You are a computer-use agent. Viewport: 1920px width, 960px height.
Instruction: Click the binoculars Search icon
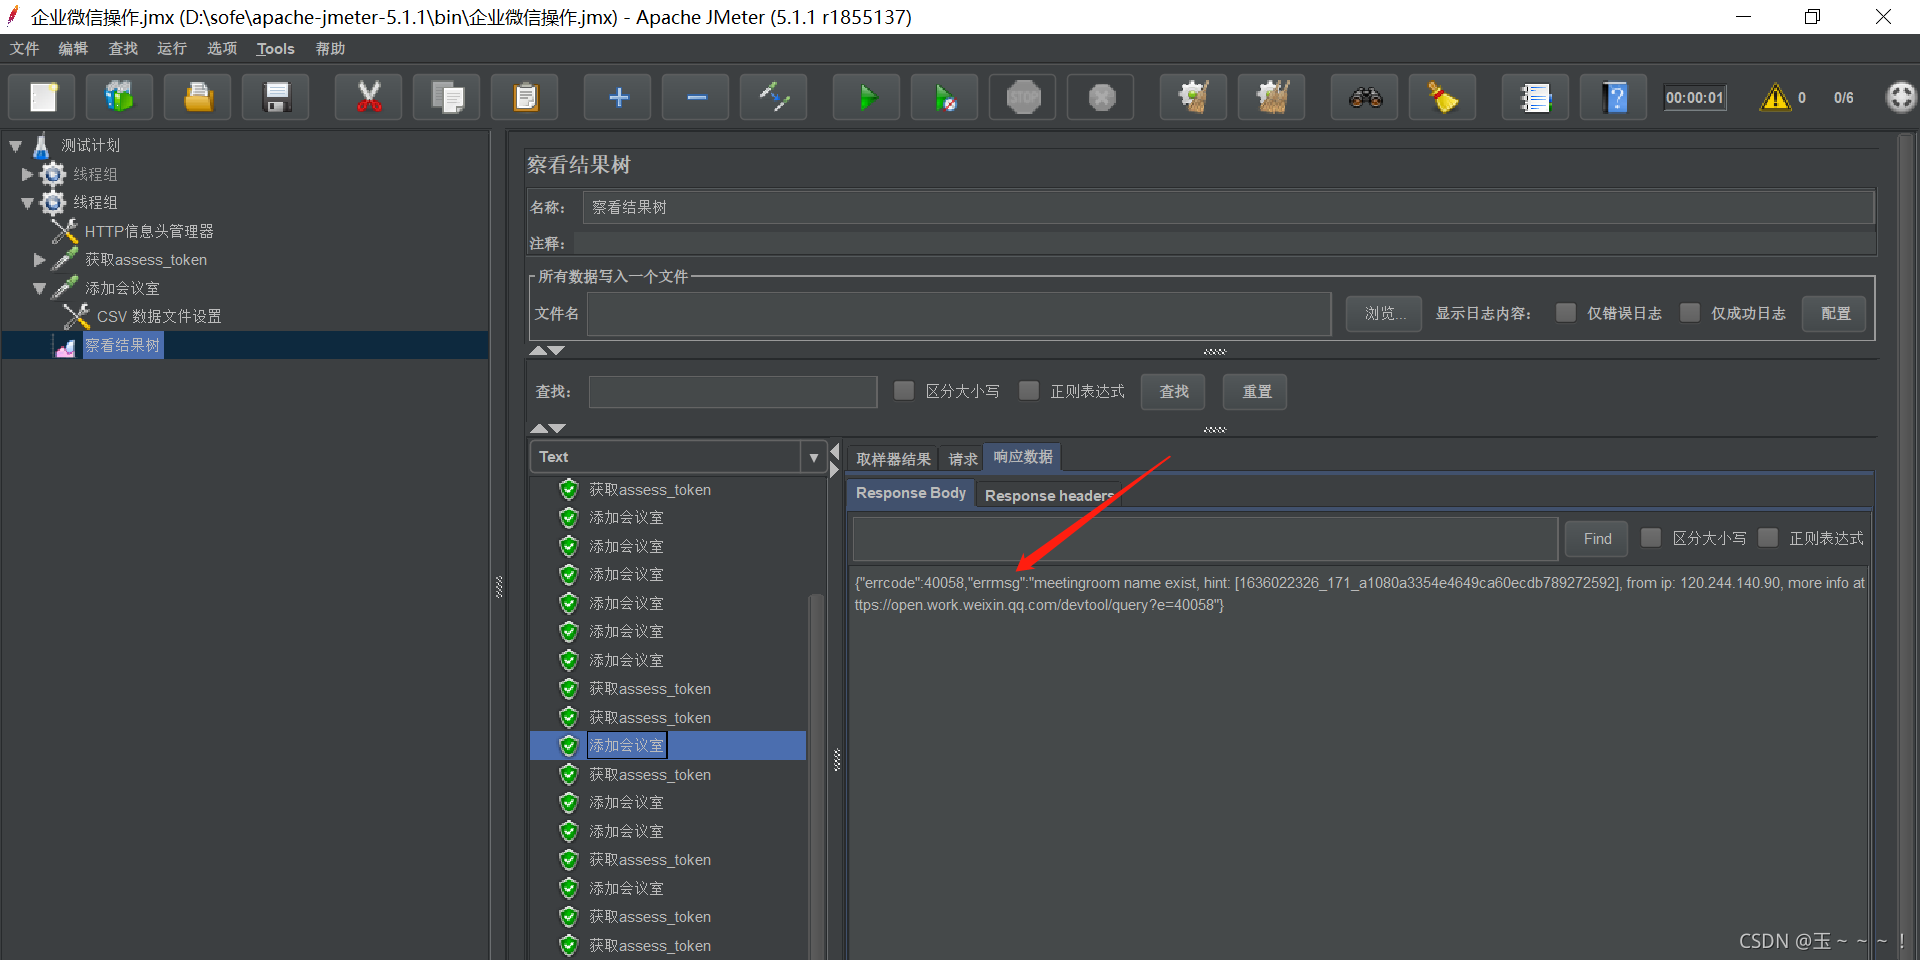[1365, 97]
